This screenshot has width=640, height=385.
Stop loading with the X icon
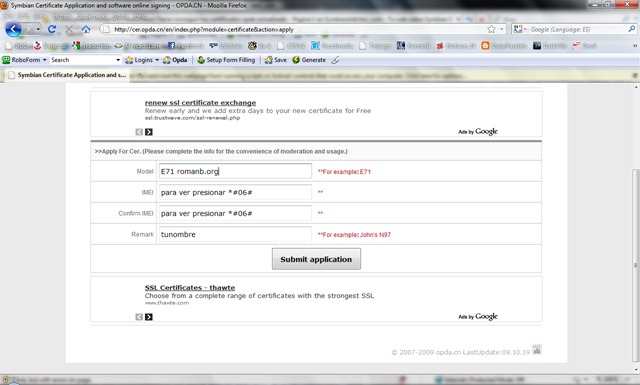(x=69, y=29)
